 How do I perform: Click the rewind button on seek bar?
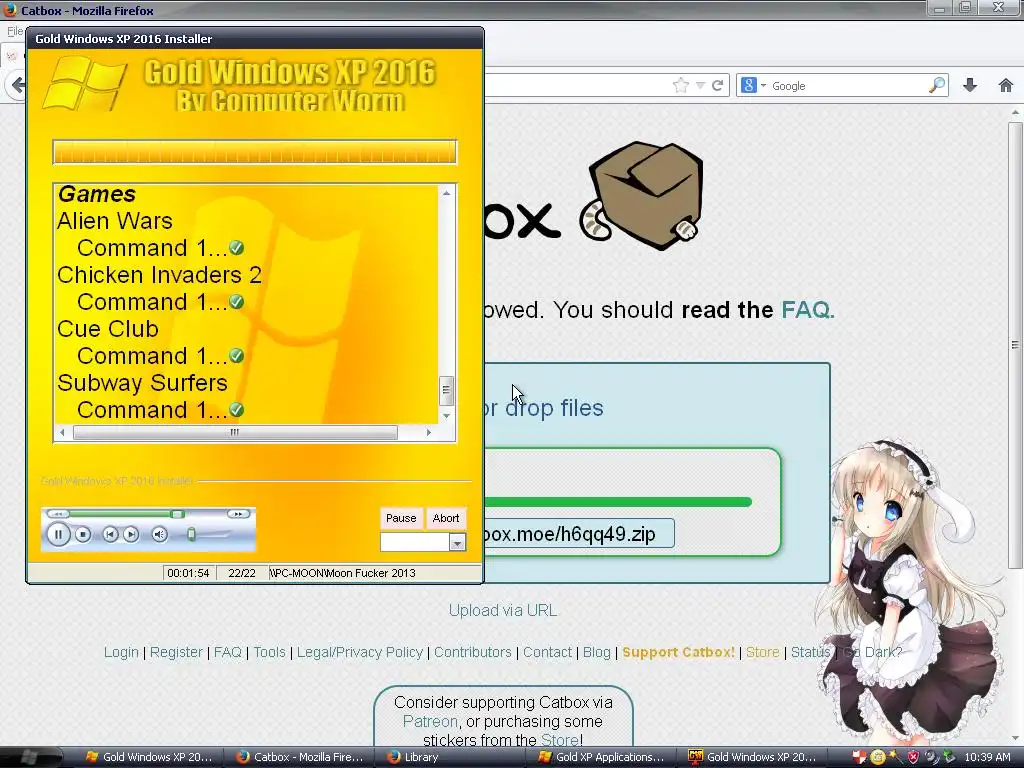[57, 514]
